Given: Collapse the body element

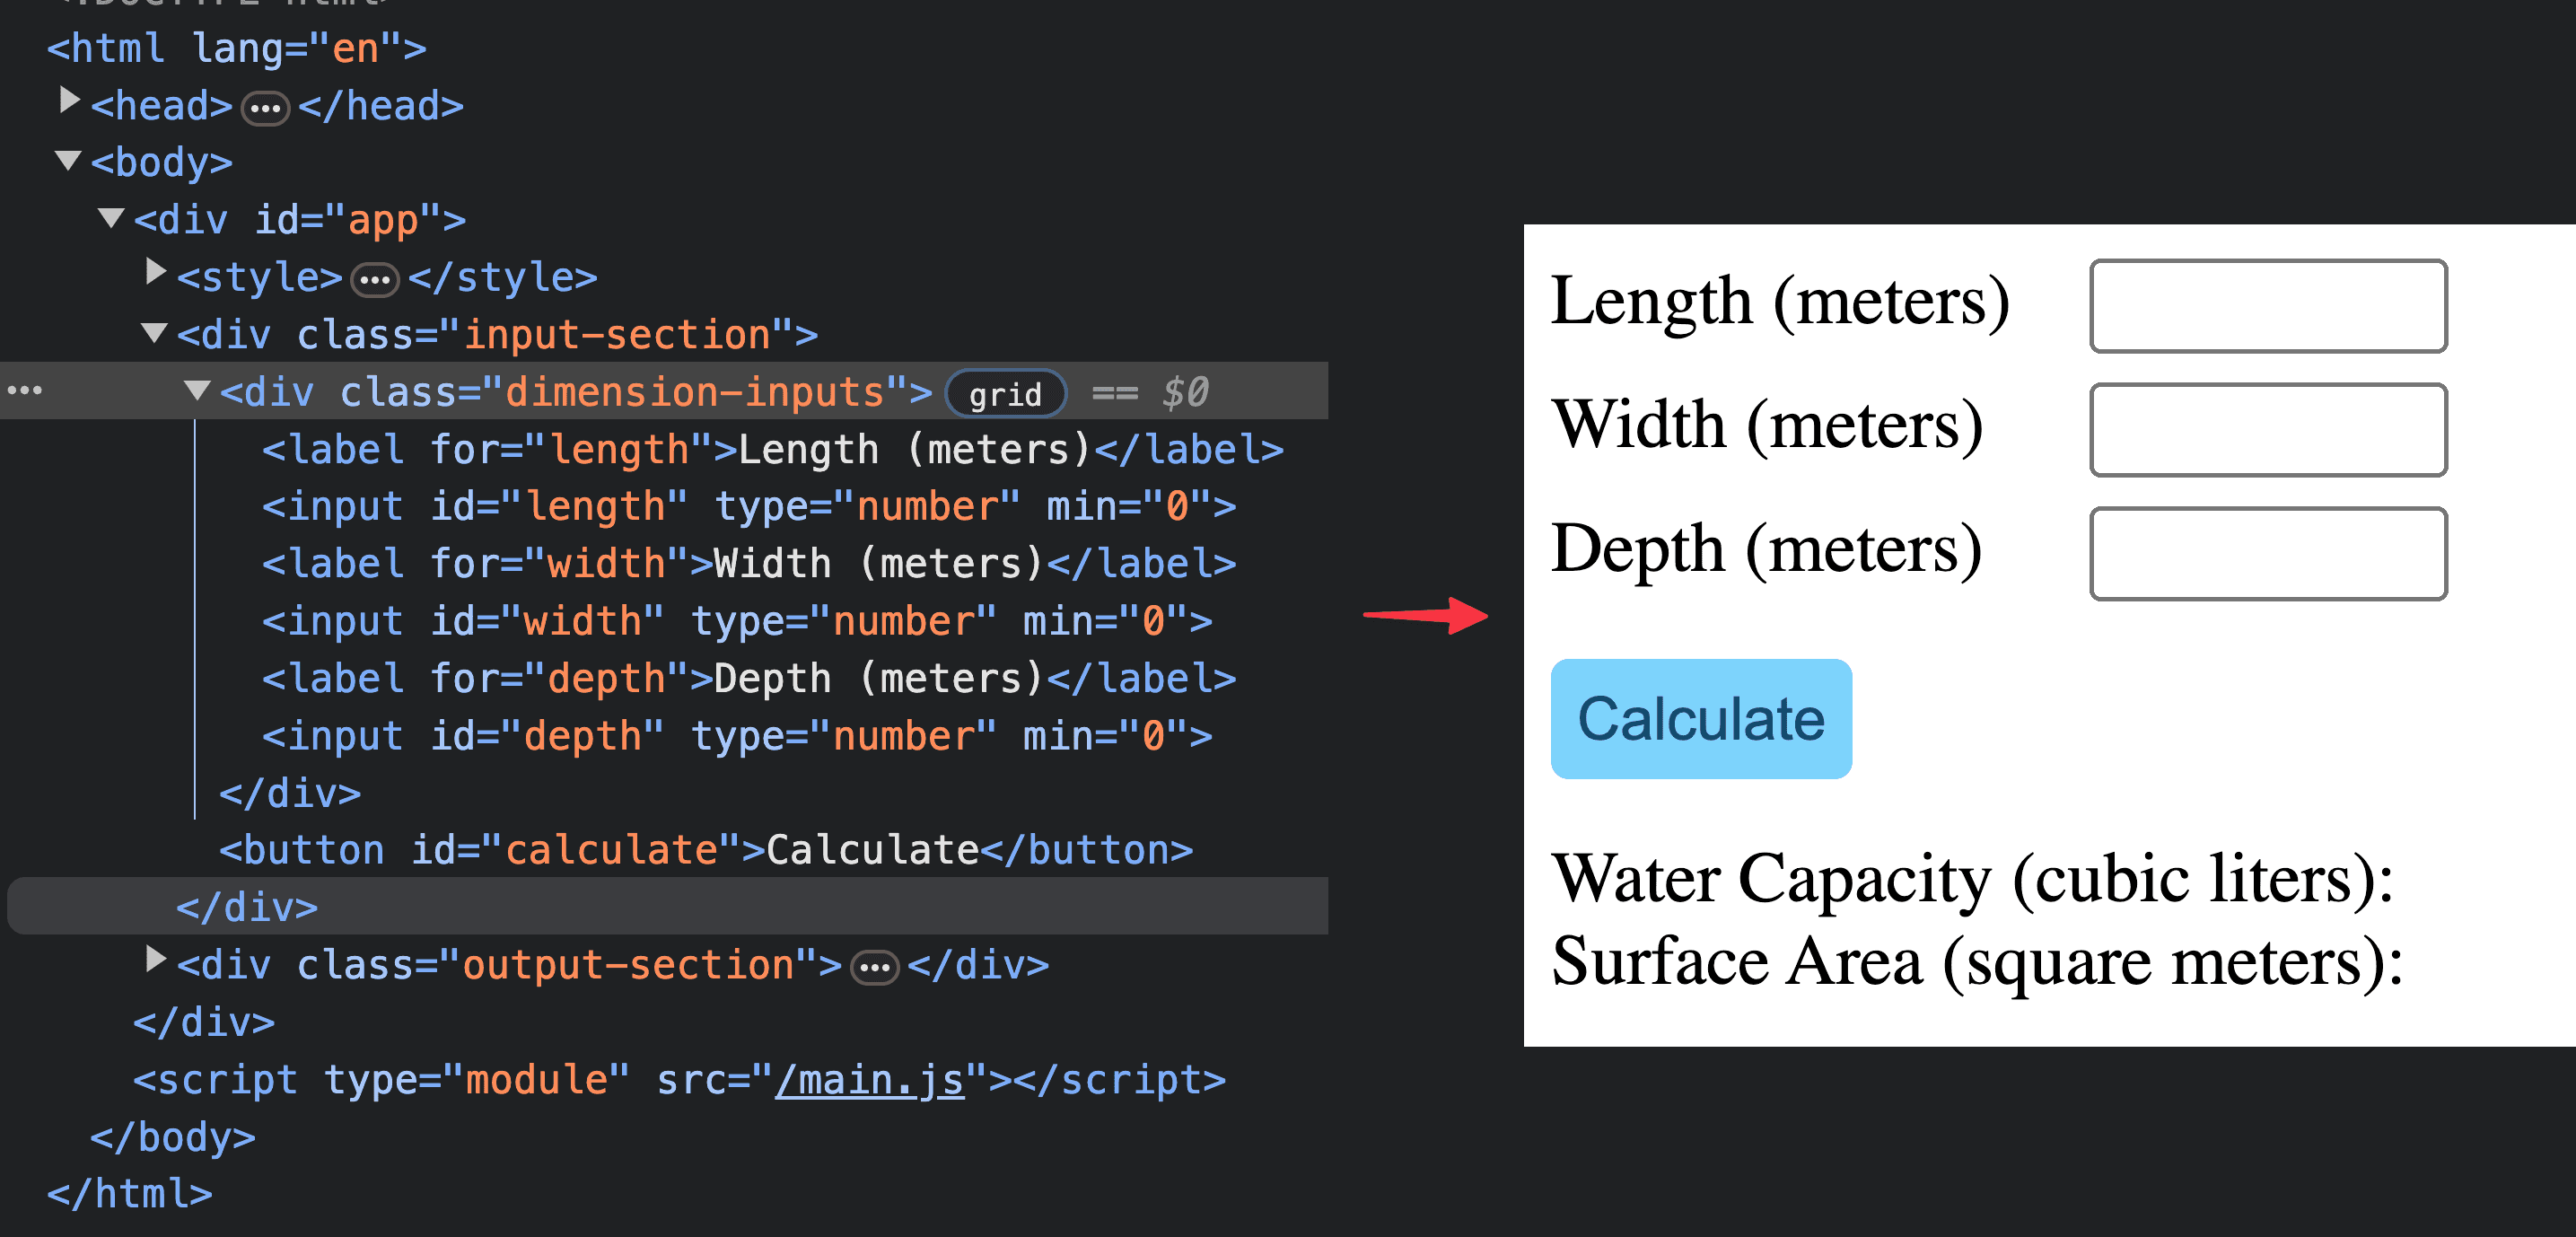Looking at the screenshot, I should [x=67, y=159].
